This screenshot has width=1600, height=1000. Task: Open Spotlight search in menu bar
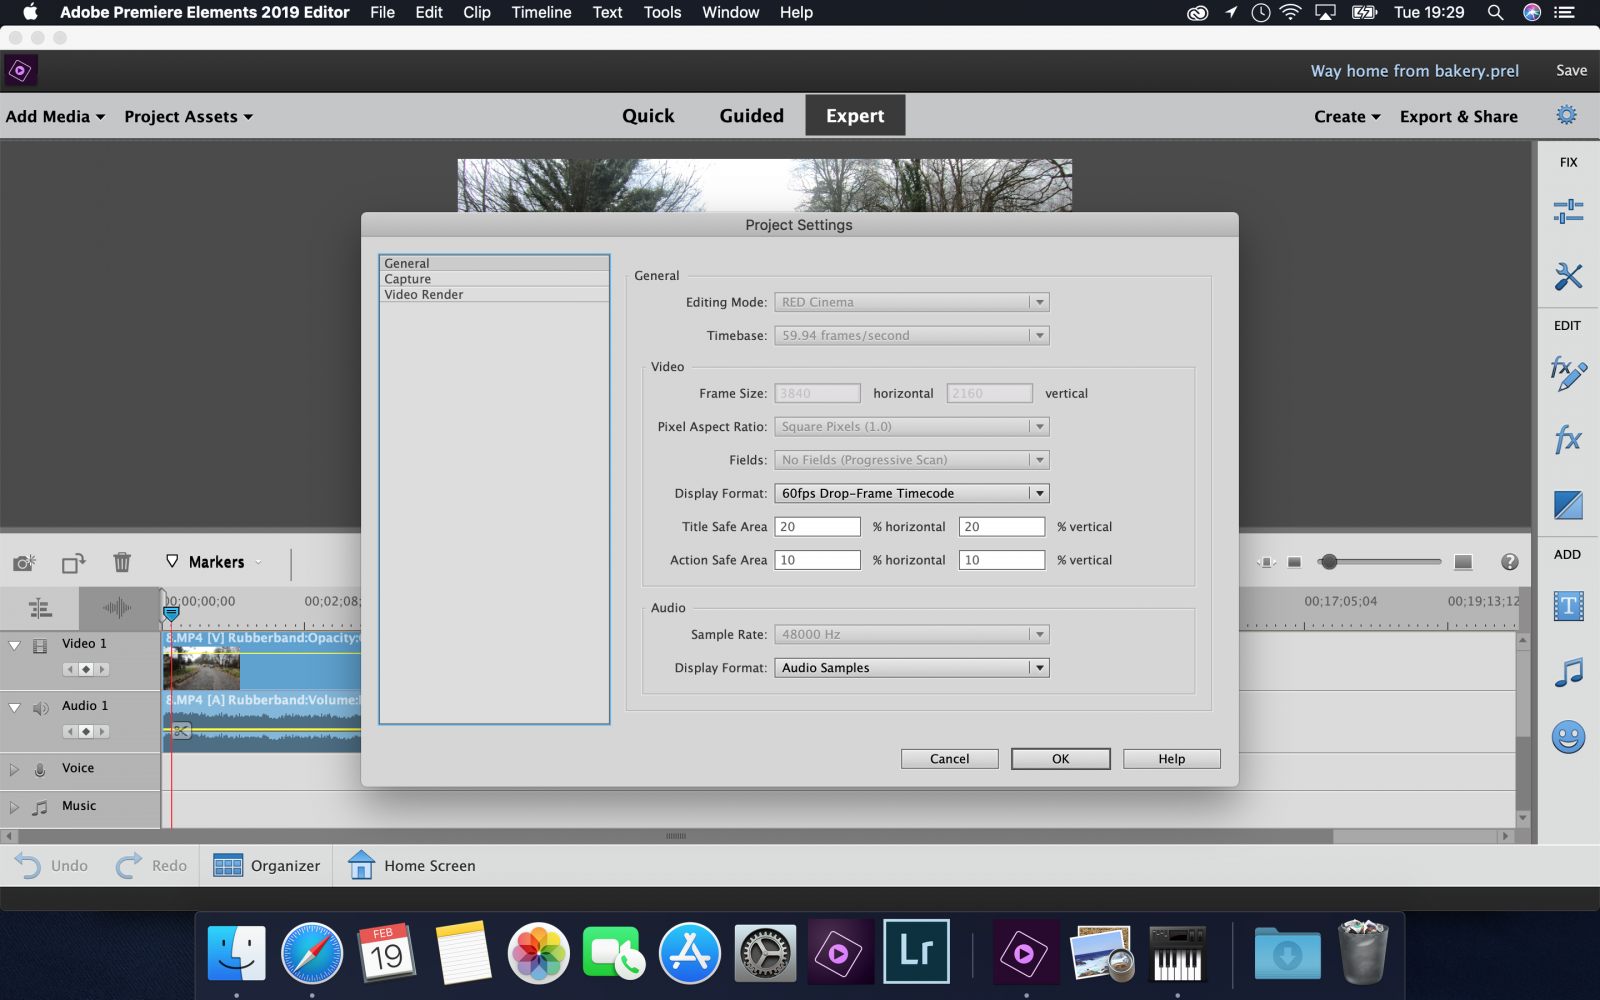coord(1495,12)
